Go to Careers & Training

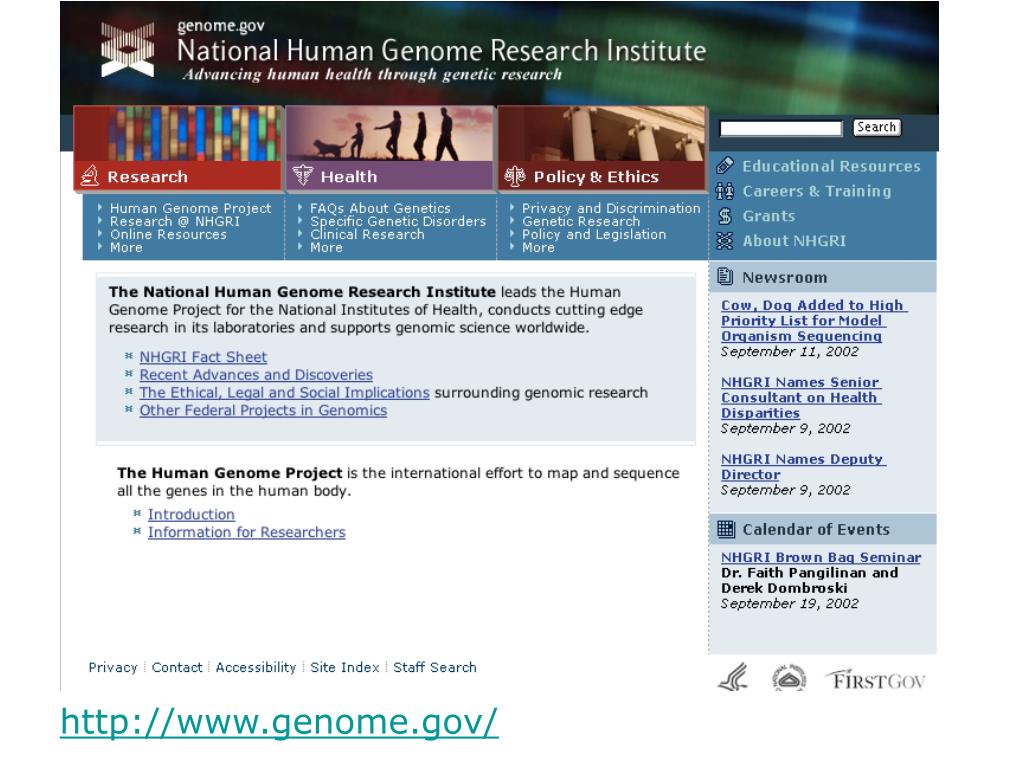coord(816,191)
